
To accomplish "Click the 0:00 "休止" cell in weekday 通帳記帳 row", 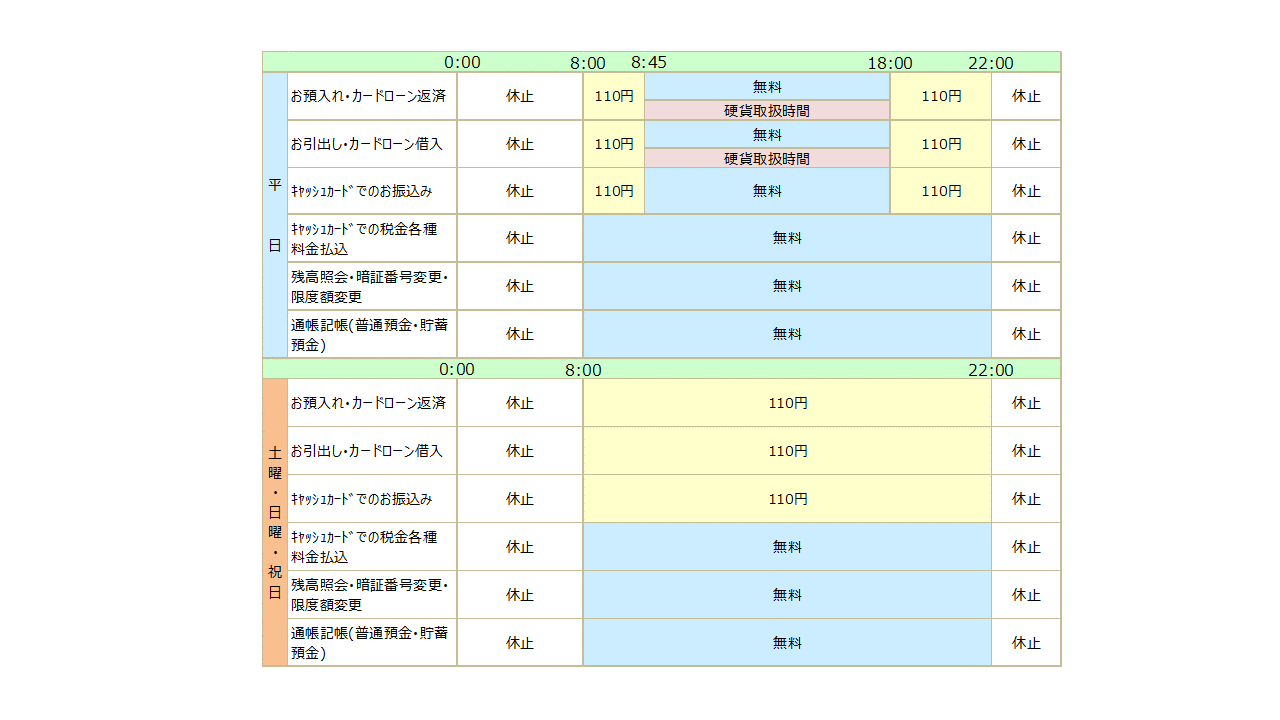I will click(x=520, y=334).
